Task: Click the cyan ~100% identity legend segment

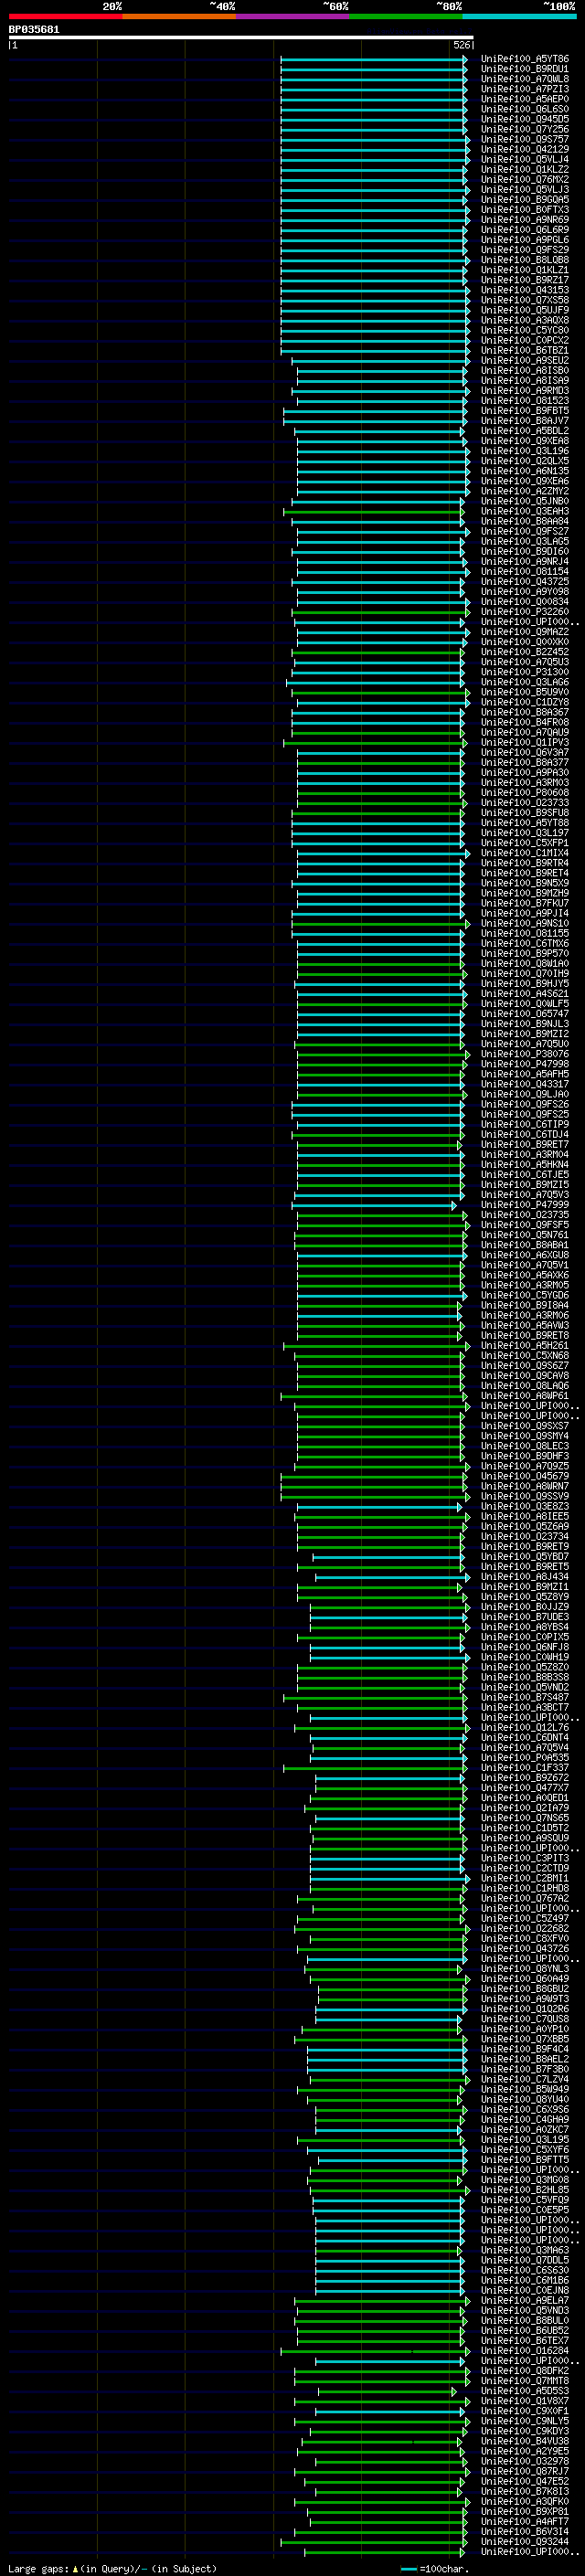Action: (518, 16)
